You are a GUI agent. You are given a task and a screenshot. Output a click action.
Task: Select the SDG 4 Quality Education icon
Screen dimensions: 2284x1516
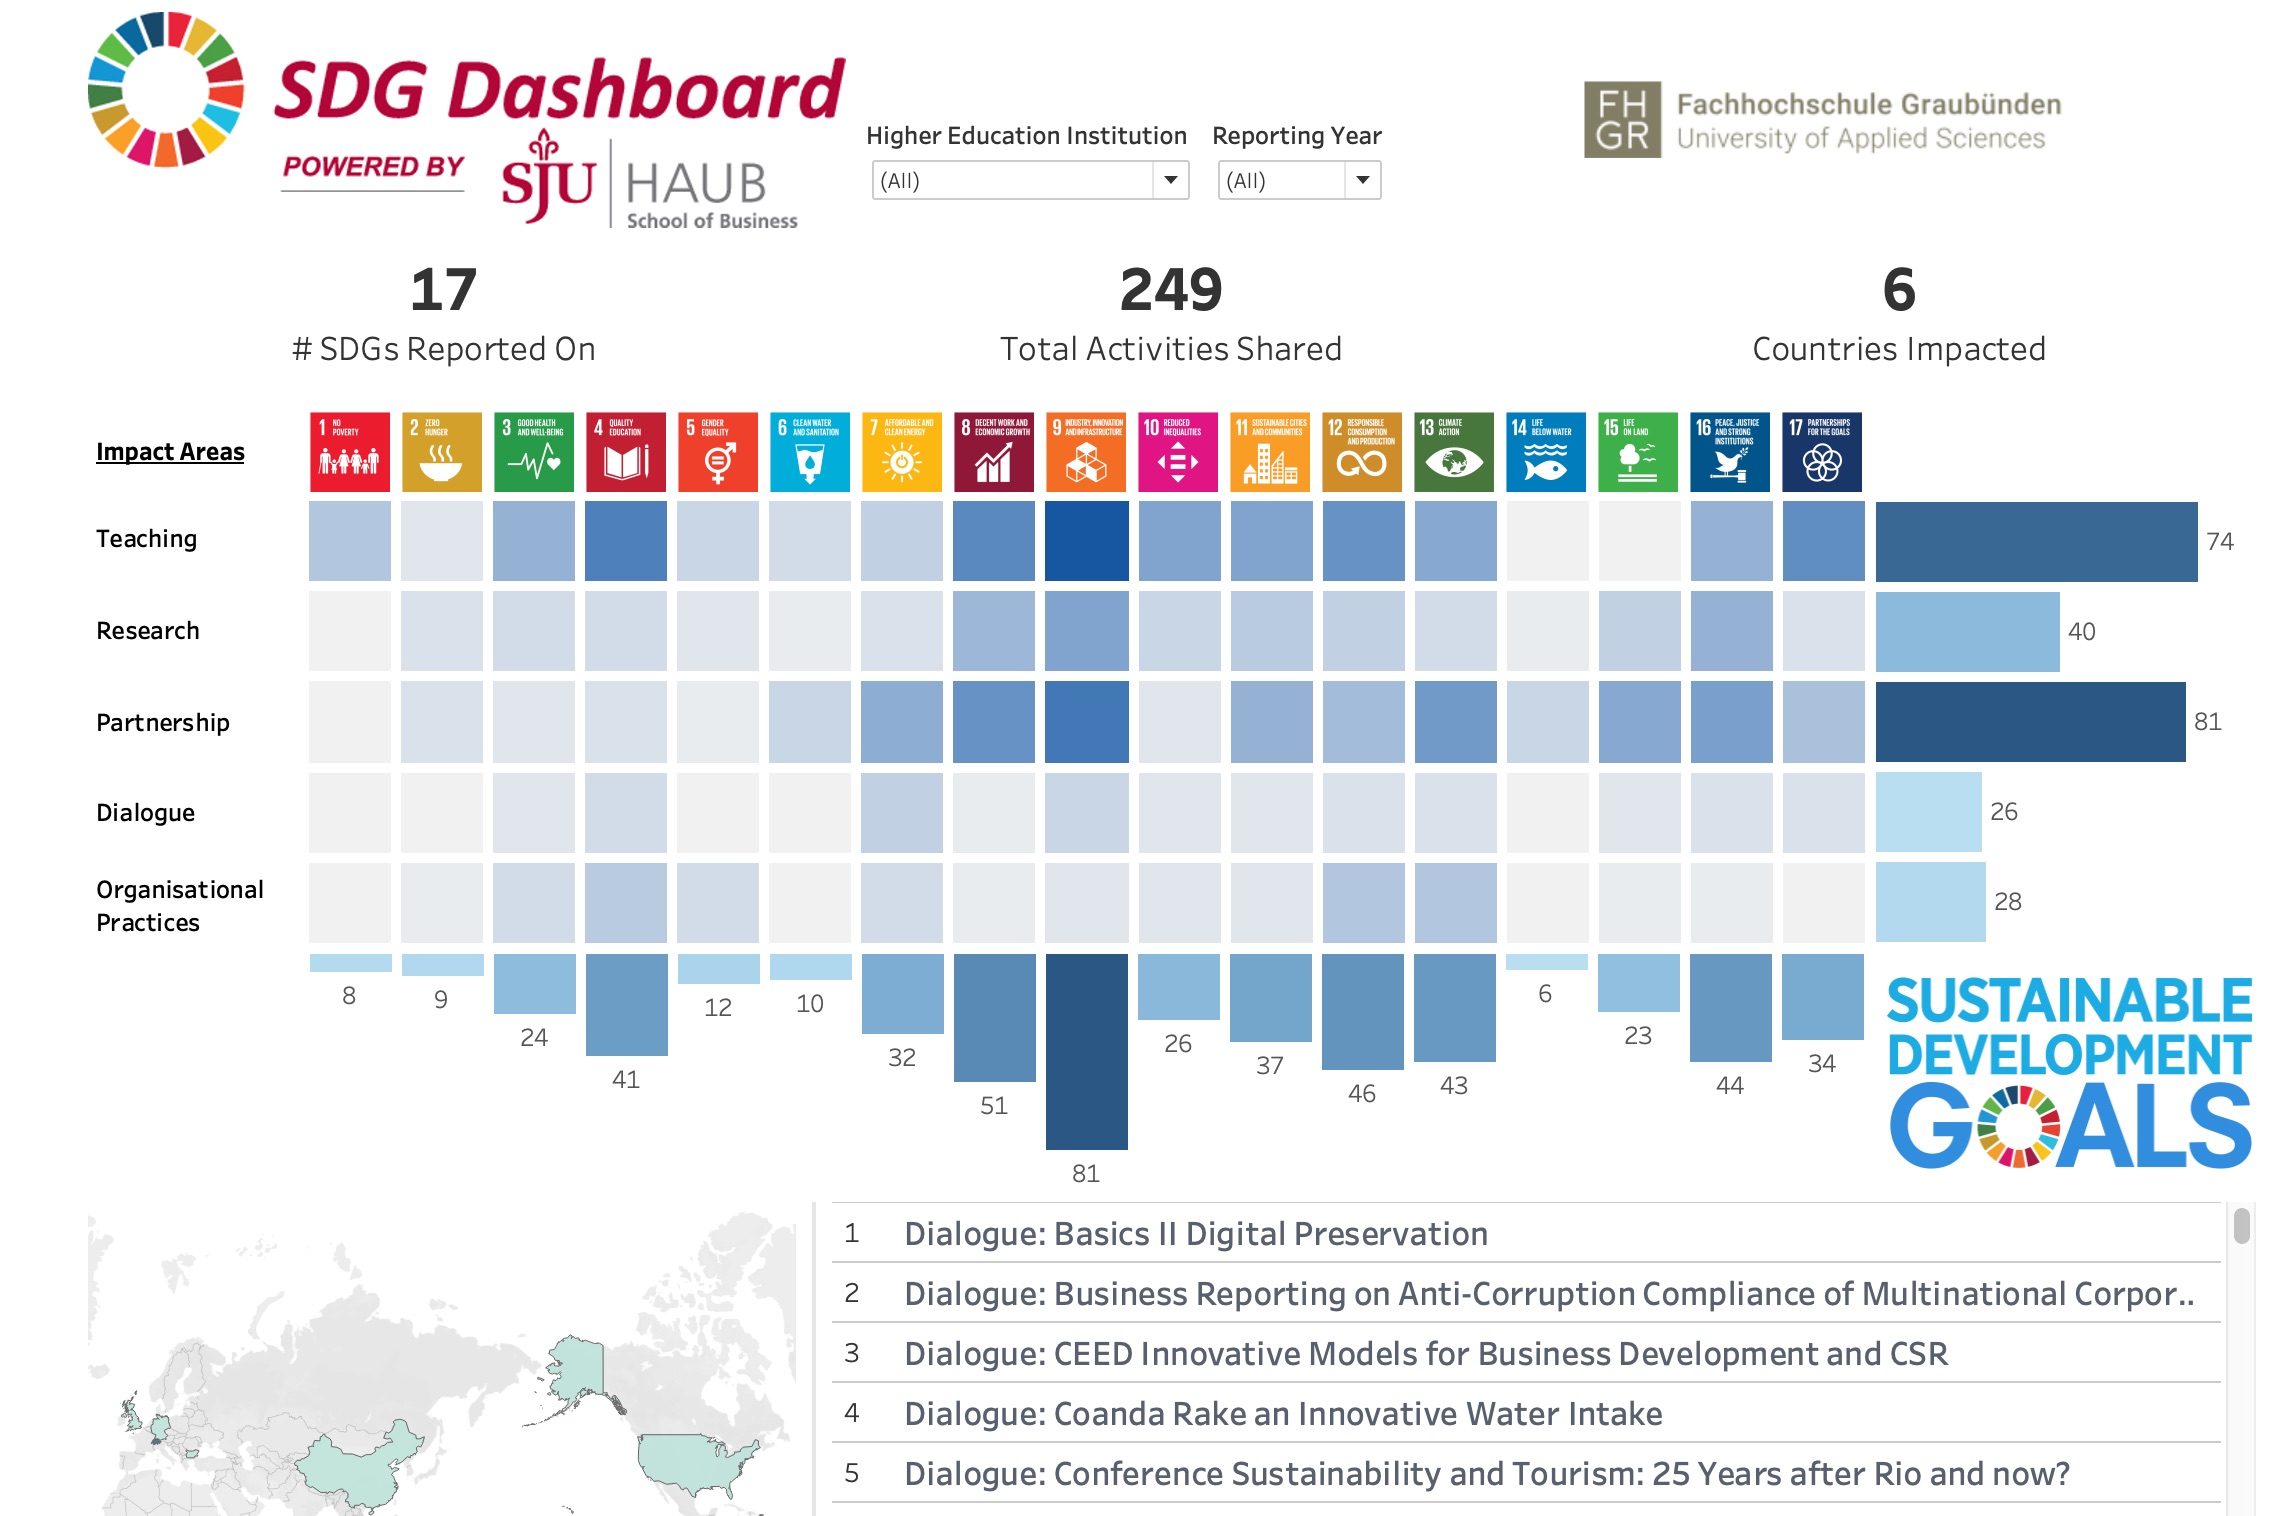click(x=625, y=452)
